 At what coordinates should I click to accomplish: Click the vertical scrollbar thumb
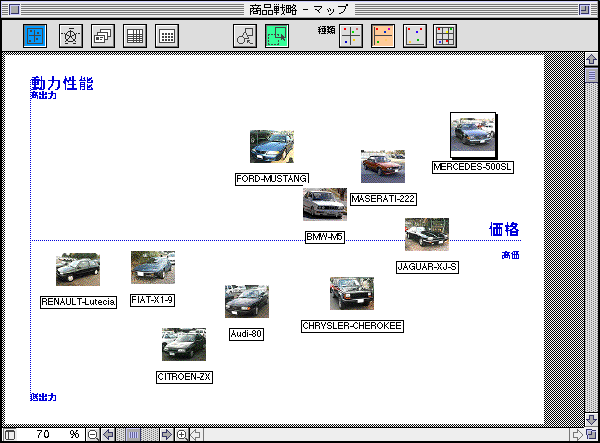[591, 75]
